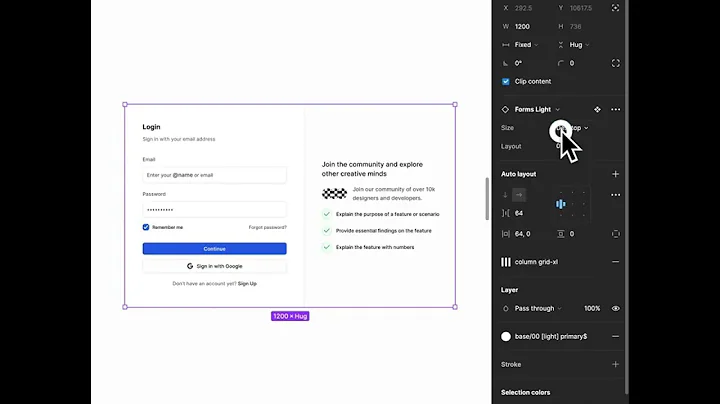Click the Login heading text
Image resolution: width=720 pixels, height=404 pixels.
(x=151, y=127)
